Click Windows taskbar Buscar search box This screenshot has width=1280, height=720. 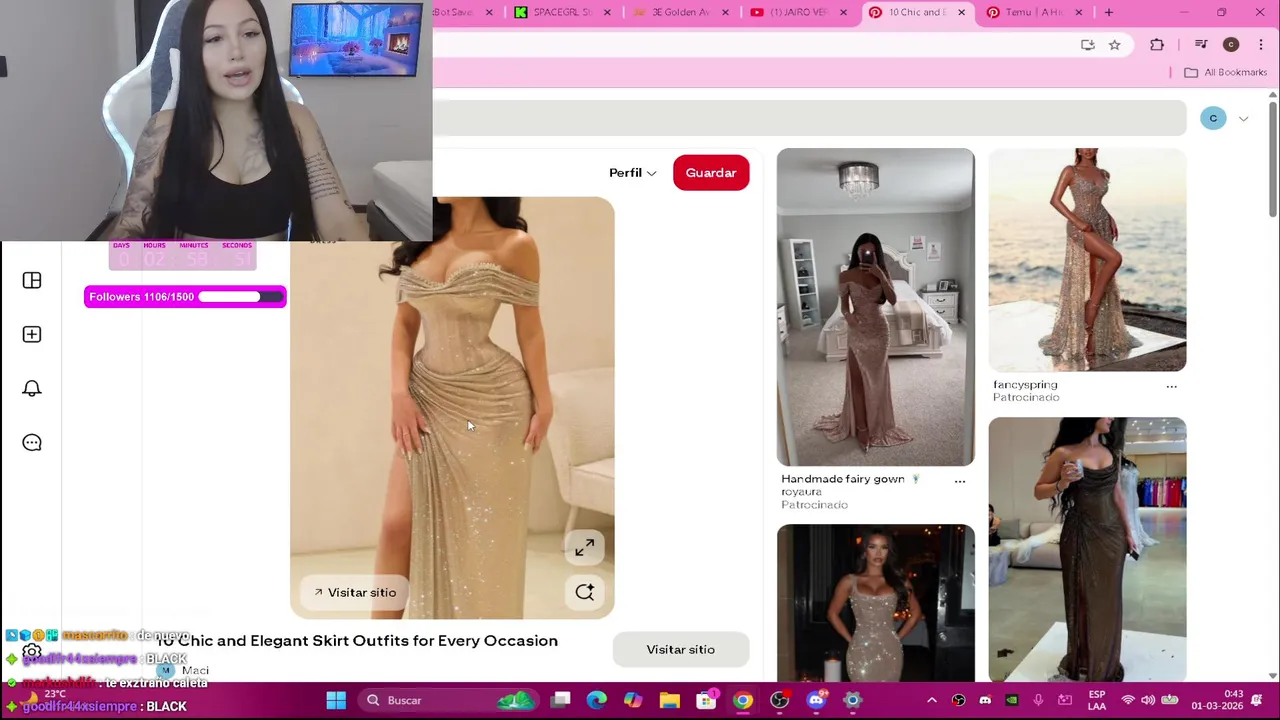click(448, 700)
